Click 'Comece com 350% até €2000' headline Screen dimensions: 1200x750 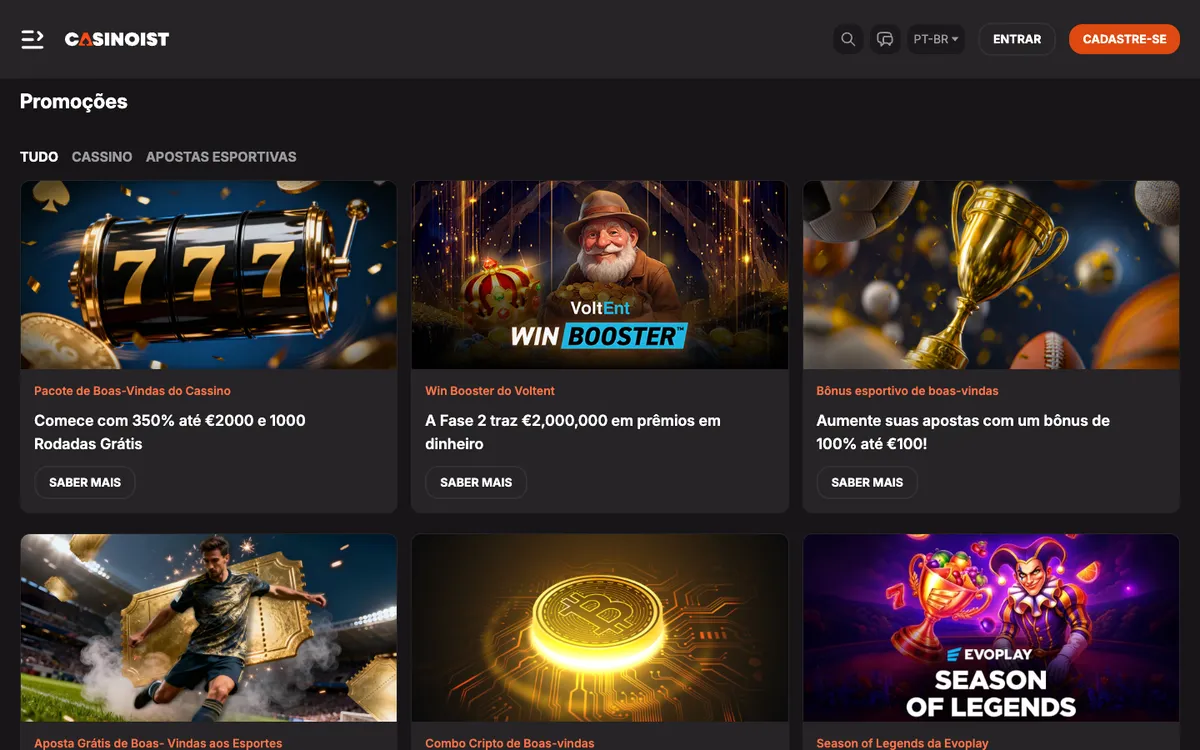click(170, 432)
